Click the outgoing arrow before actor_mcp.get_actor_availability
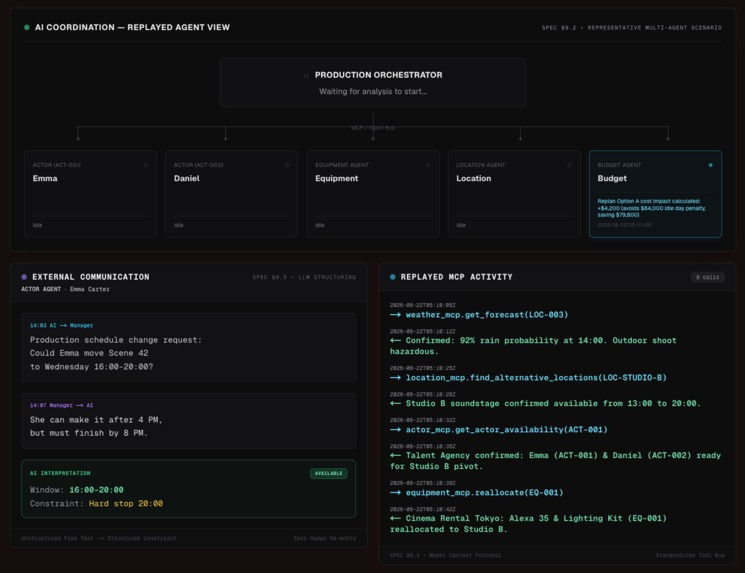The width and height of the screenshot is (745, 573). 395,430
